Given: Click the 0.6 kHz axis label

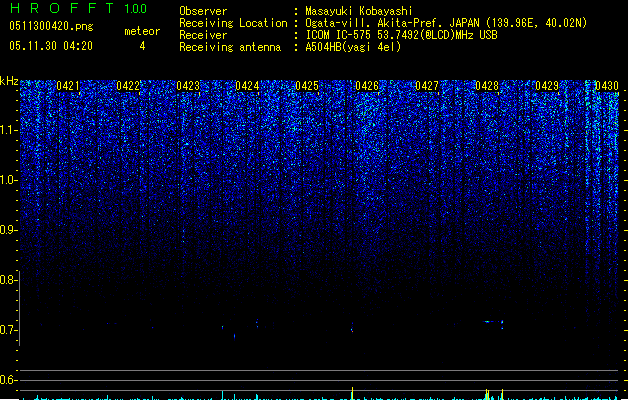Looking at the screenshot, I should tap(8, 380).
